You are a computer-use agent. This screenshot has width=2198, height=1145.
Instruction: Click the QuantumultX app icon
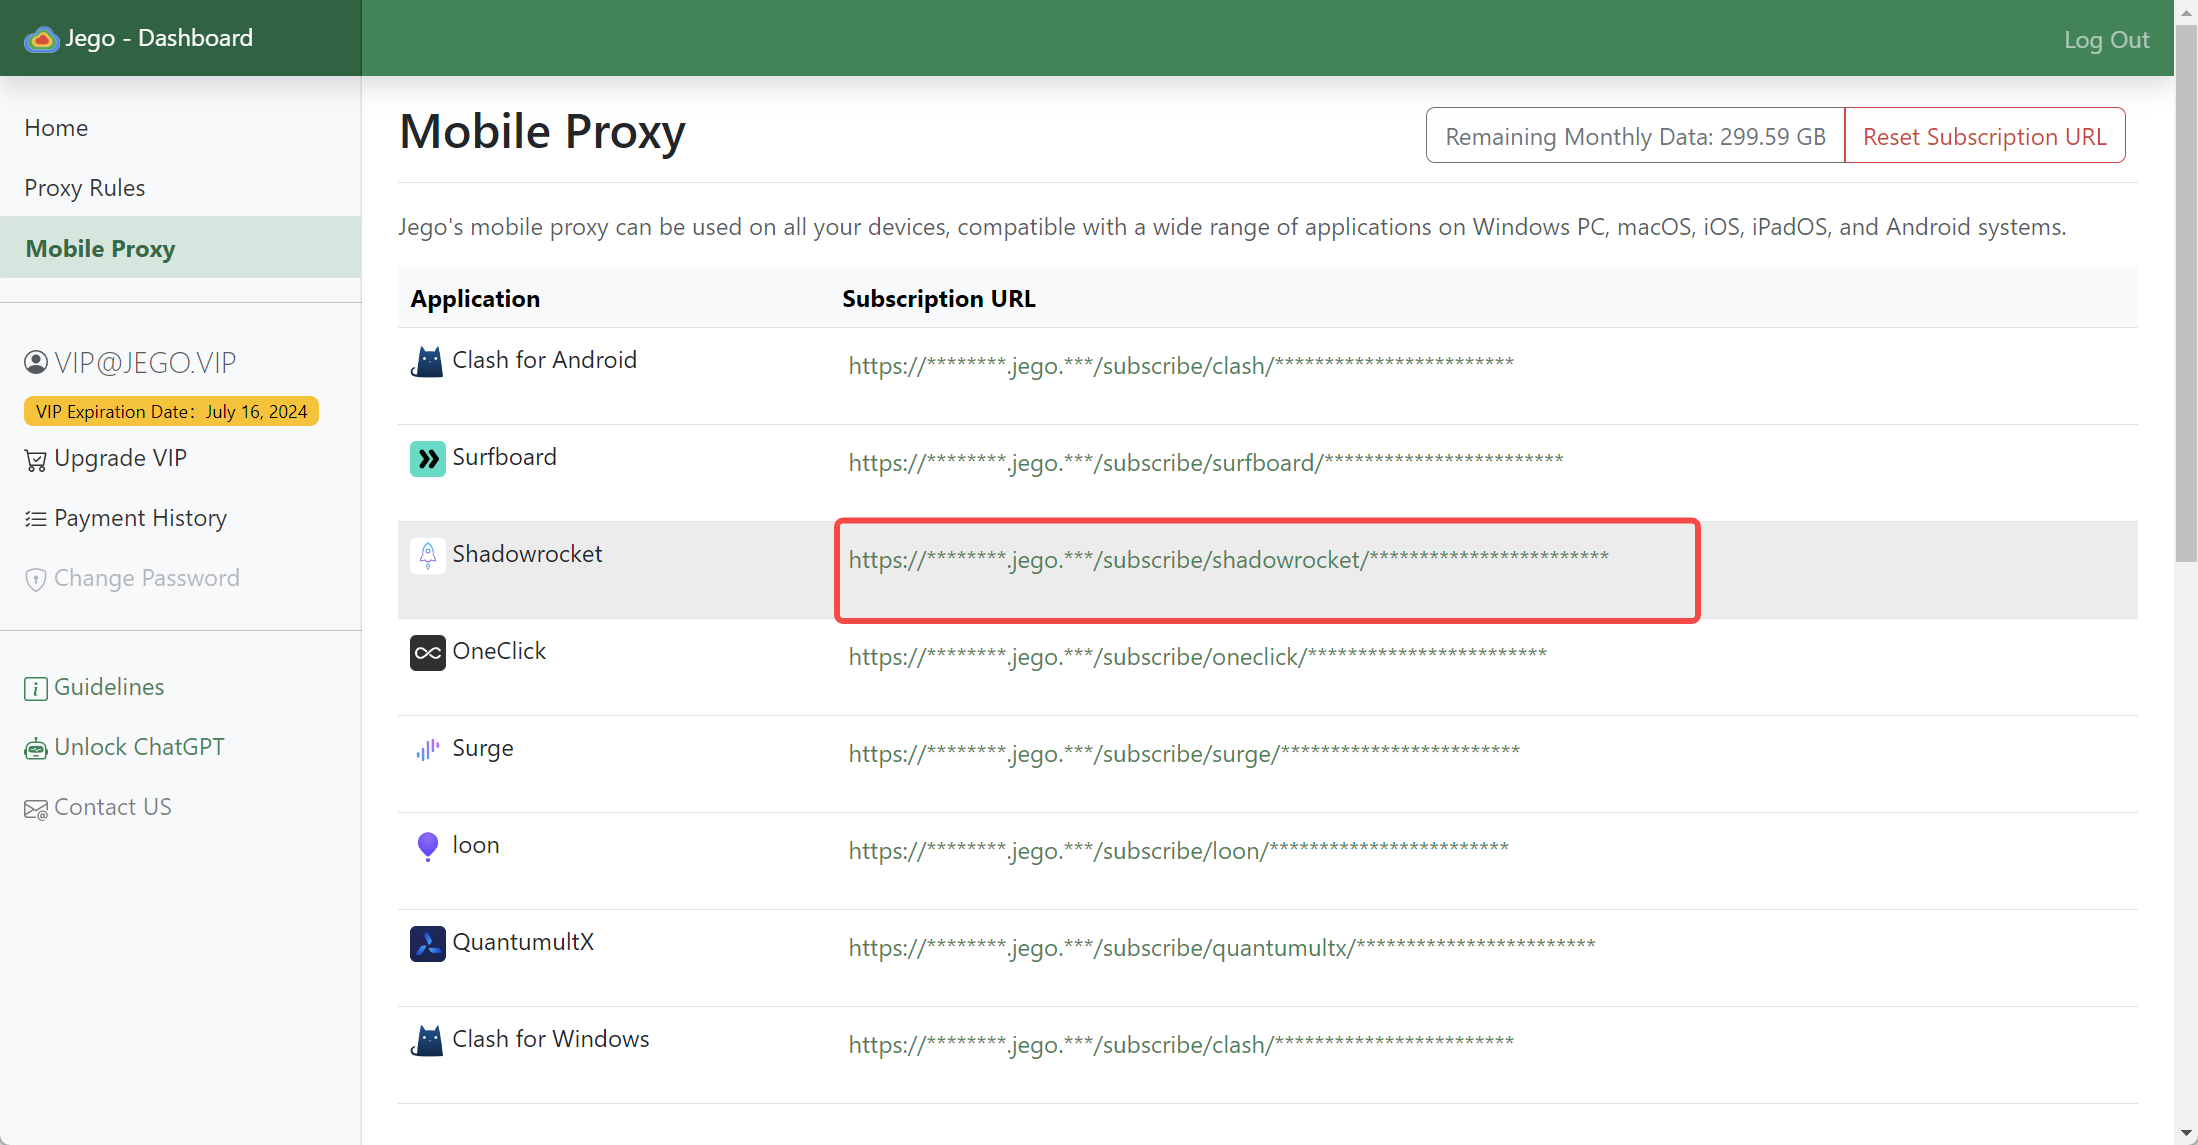pos(427,943)
